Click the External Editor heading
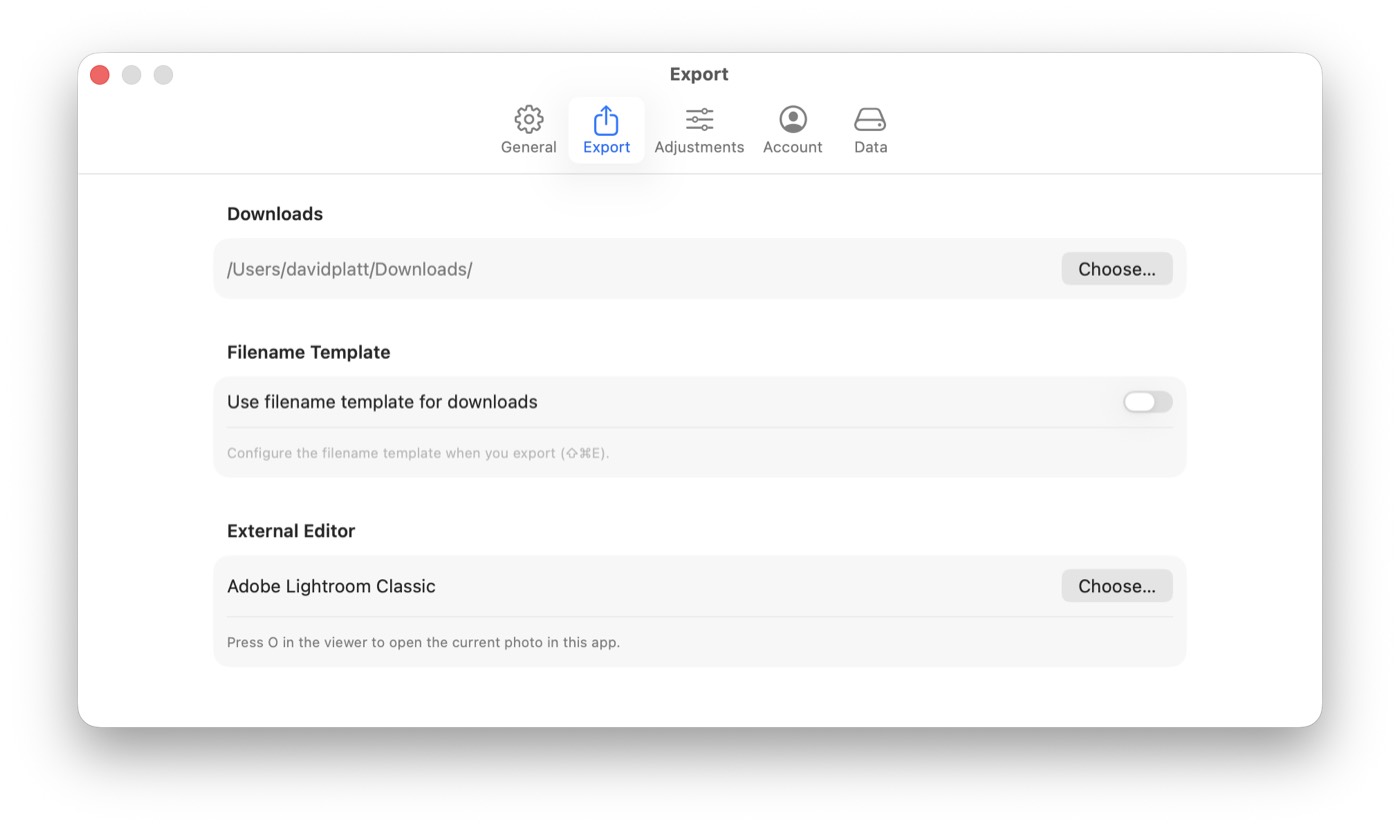Screen dimensions: 1400x830 coord(291,531)
